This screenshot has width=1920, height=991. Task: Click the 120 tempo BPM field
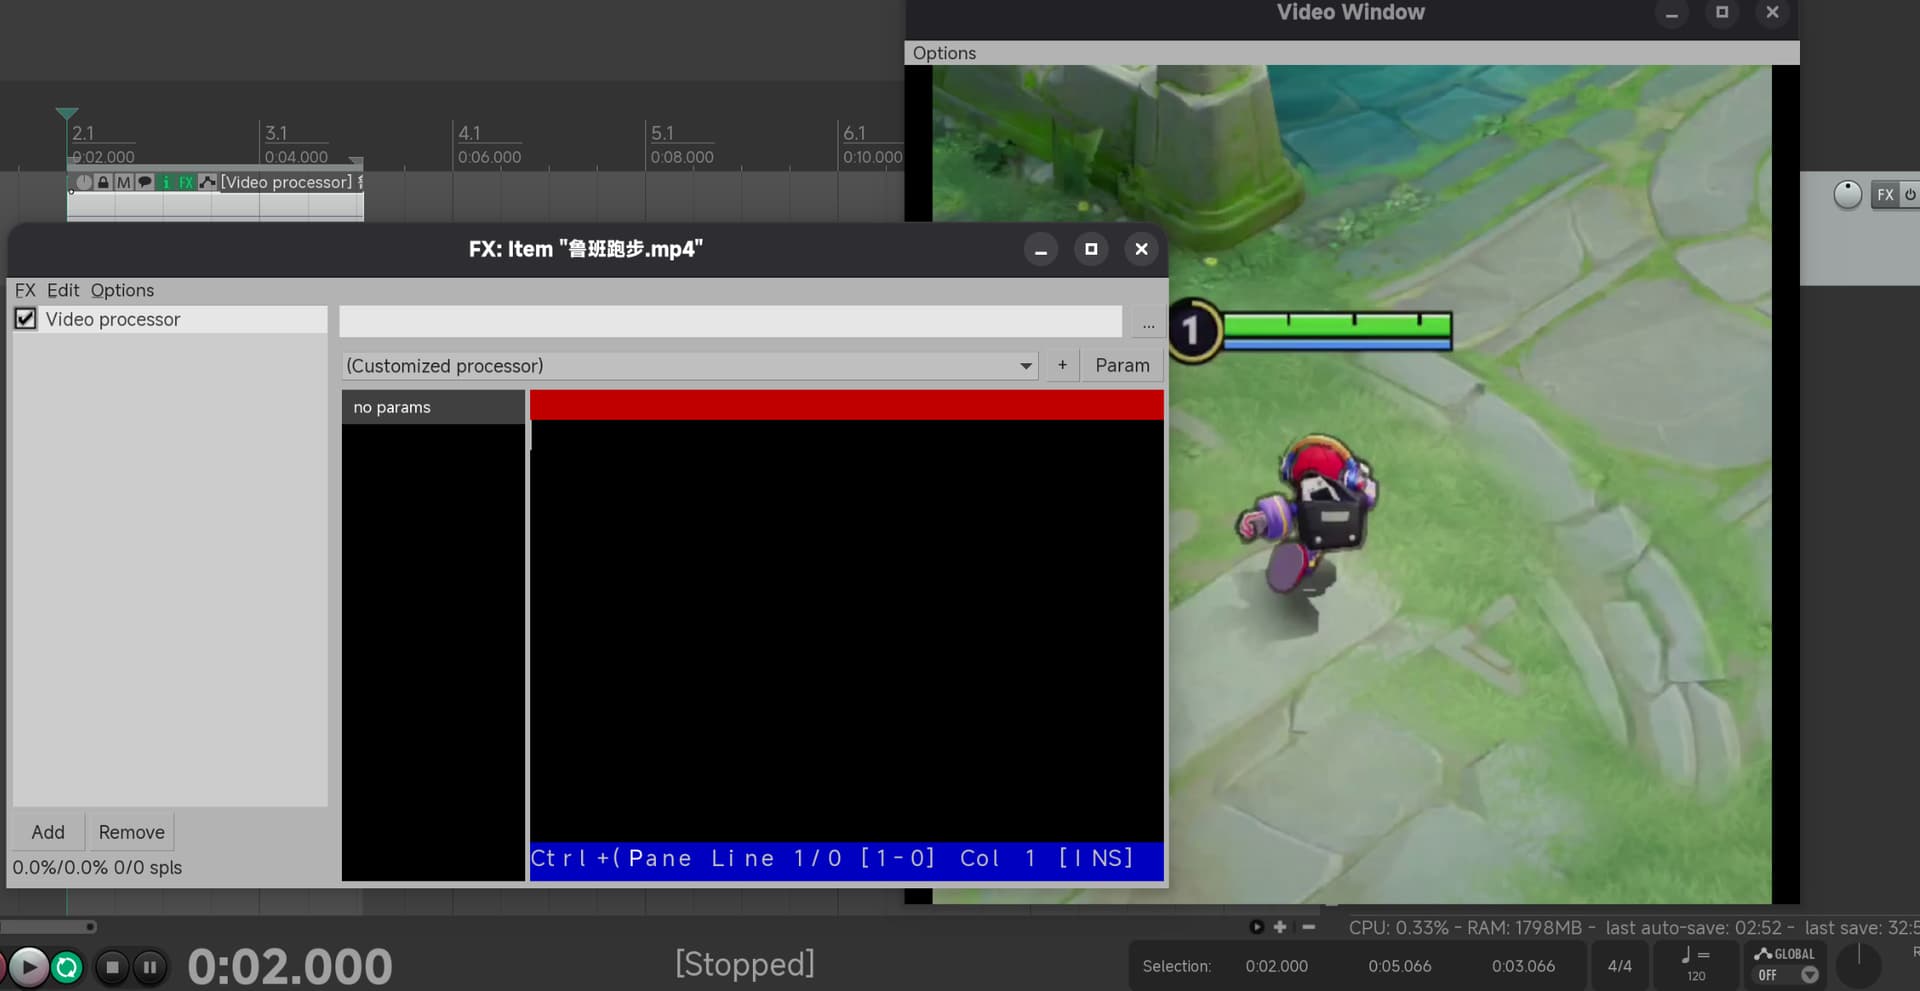1696,966
